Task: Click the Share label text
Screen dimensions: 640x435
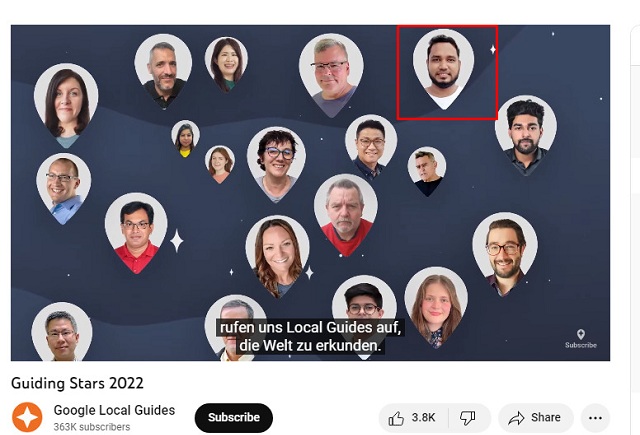Action: (x=545, y=417)
